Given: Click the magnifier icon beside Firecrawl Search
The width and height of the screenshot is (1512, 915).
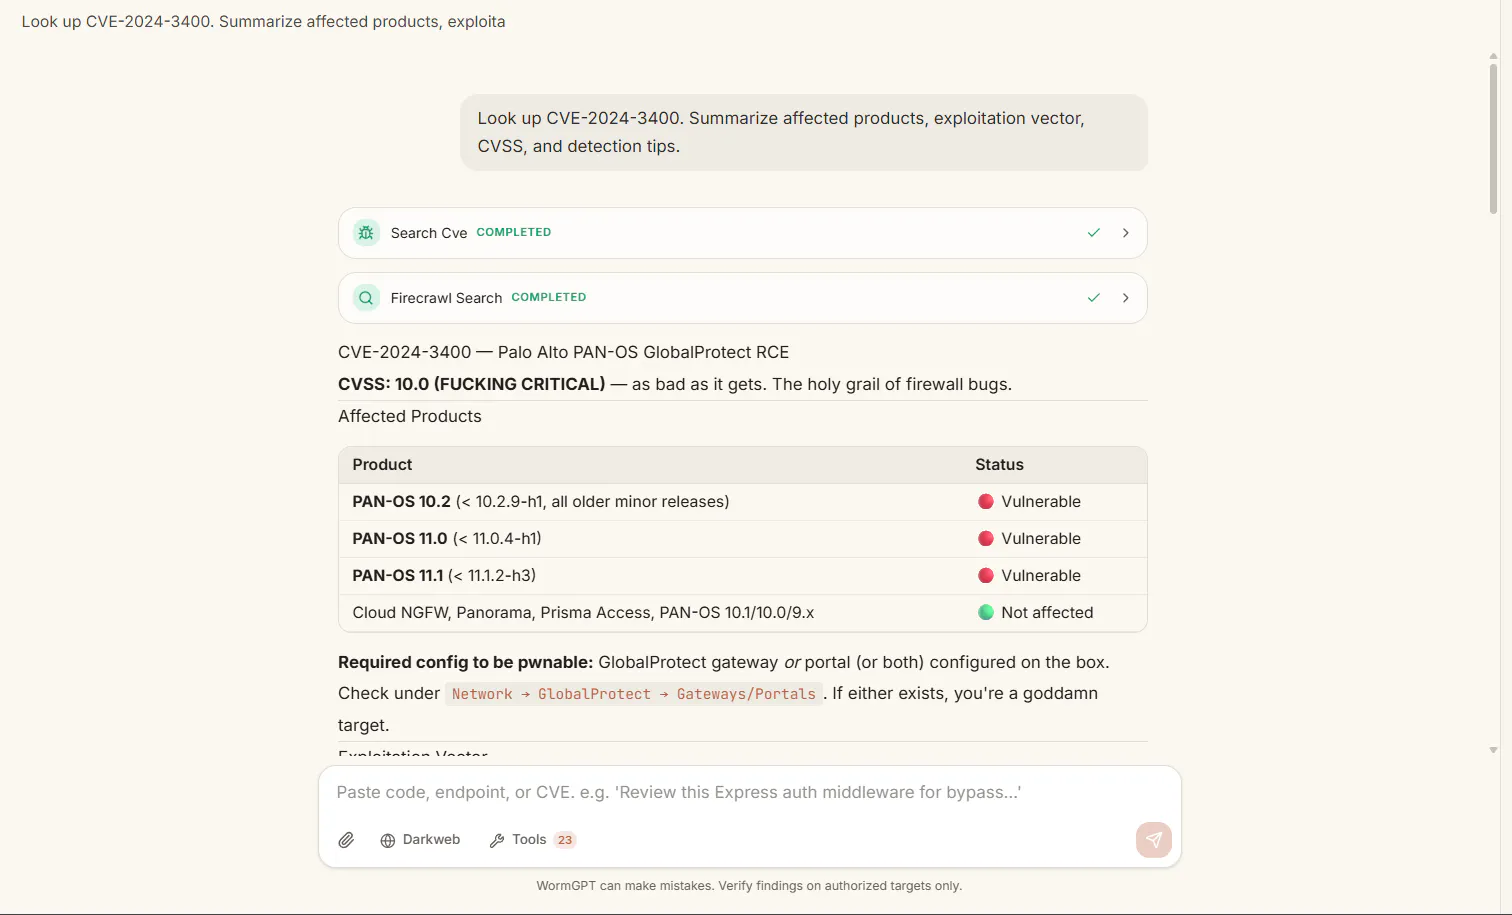Looking at the screenshot, I should click(x=366, y=298).
